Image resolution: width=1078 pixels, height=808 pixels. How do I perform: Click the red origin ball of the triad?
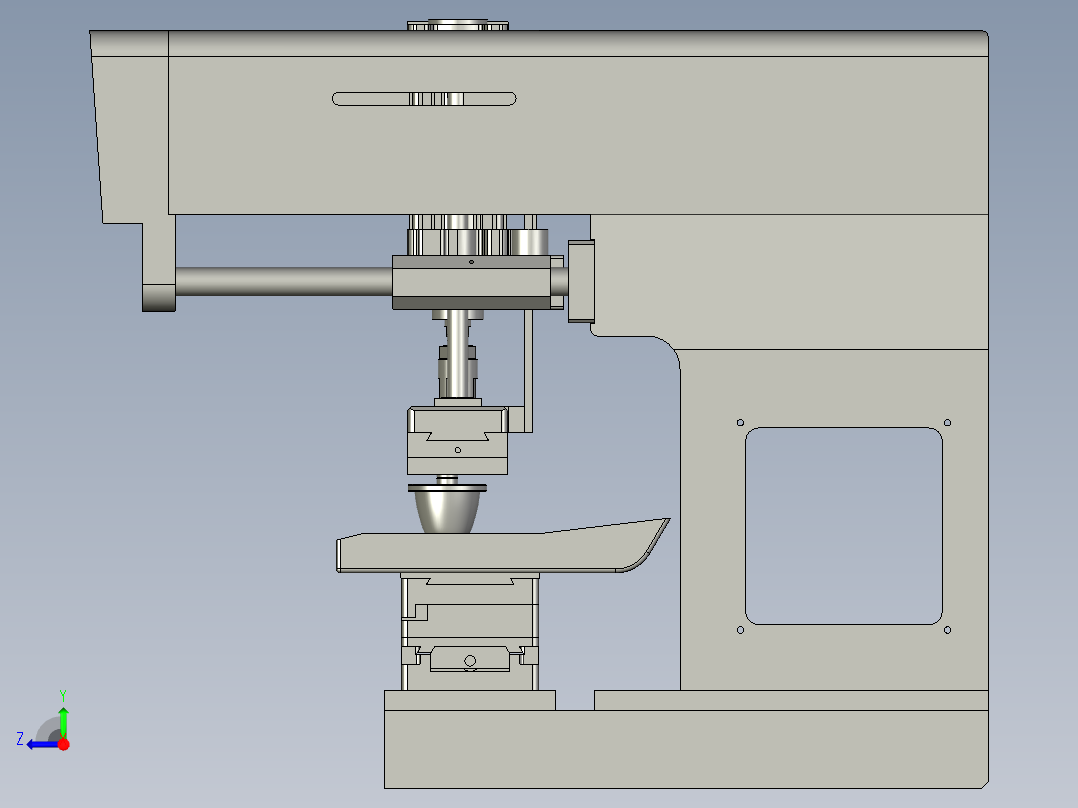click(64, 744)
